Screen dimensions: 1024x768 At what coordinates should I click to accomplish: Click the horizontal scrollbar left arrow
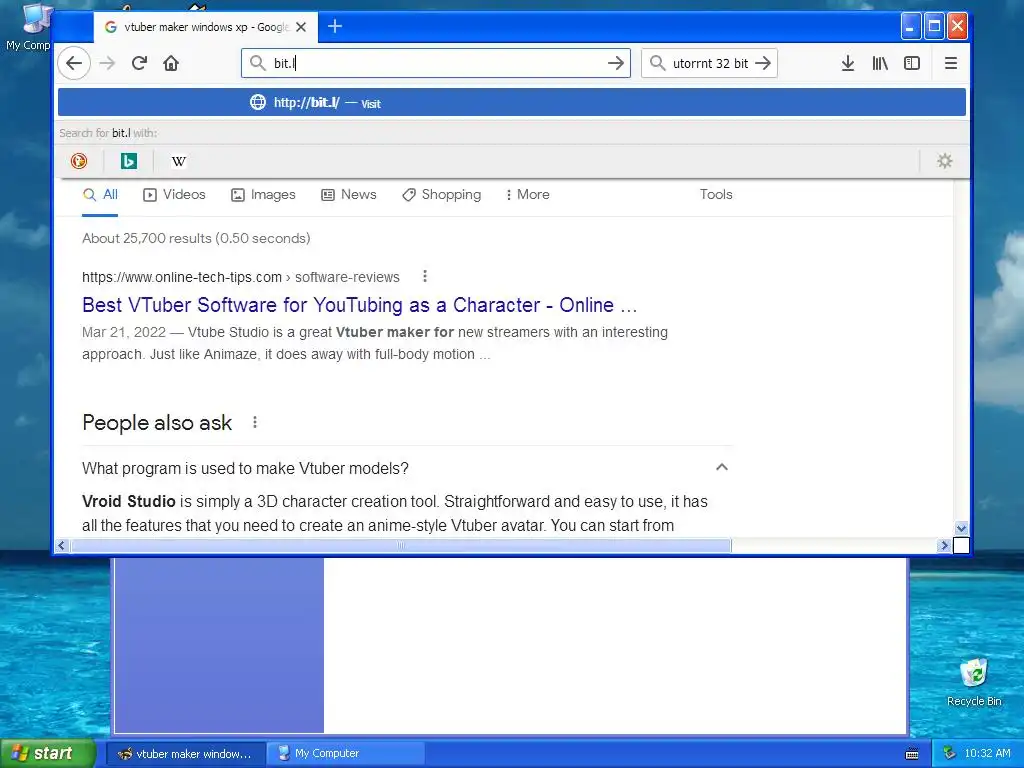click(61, 545)
